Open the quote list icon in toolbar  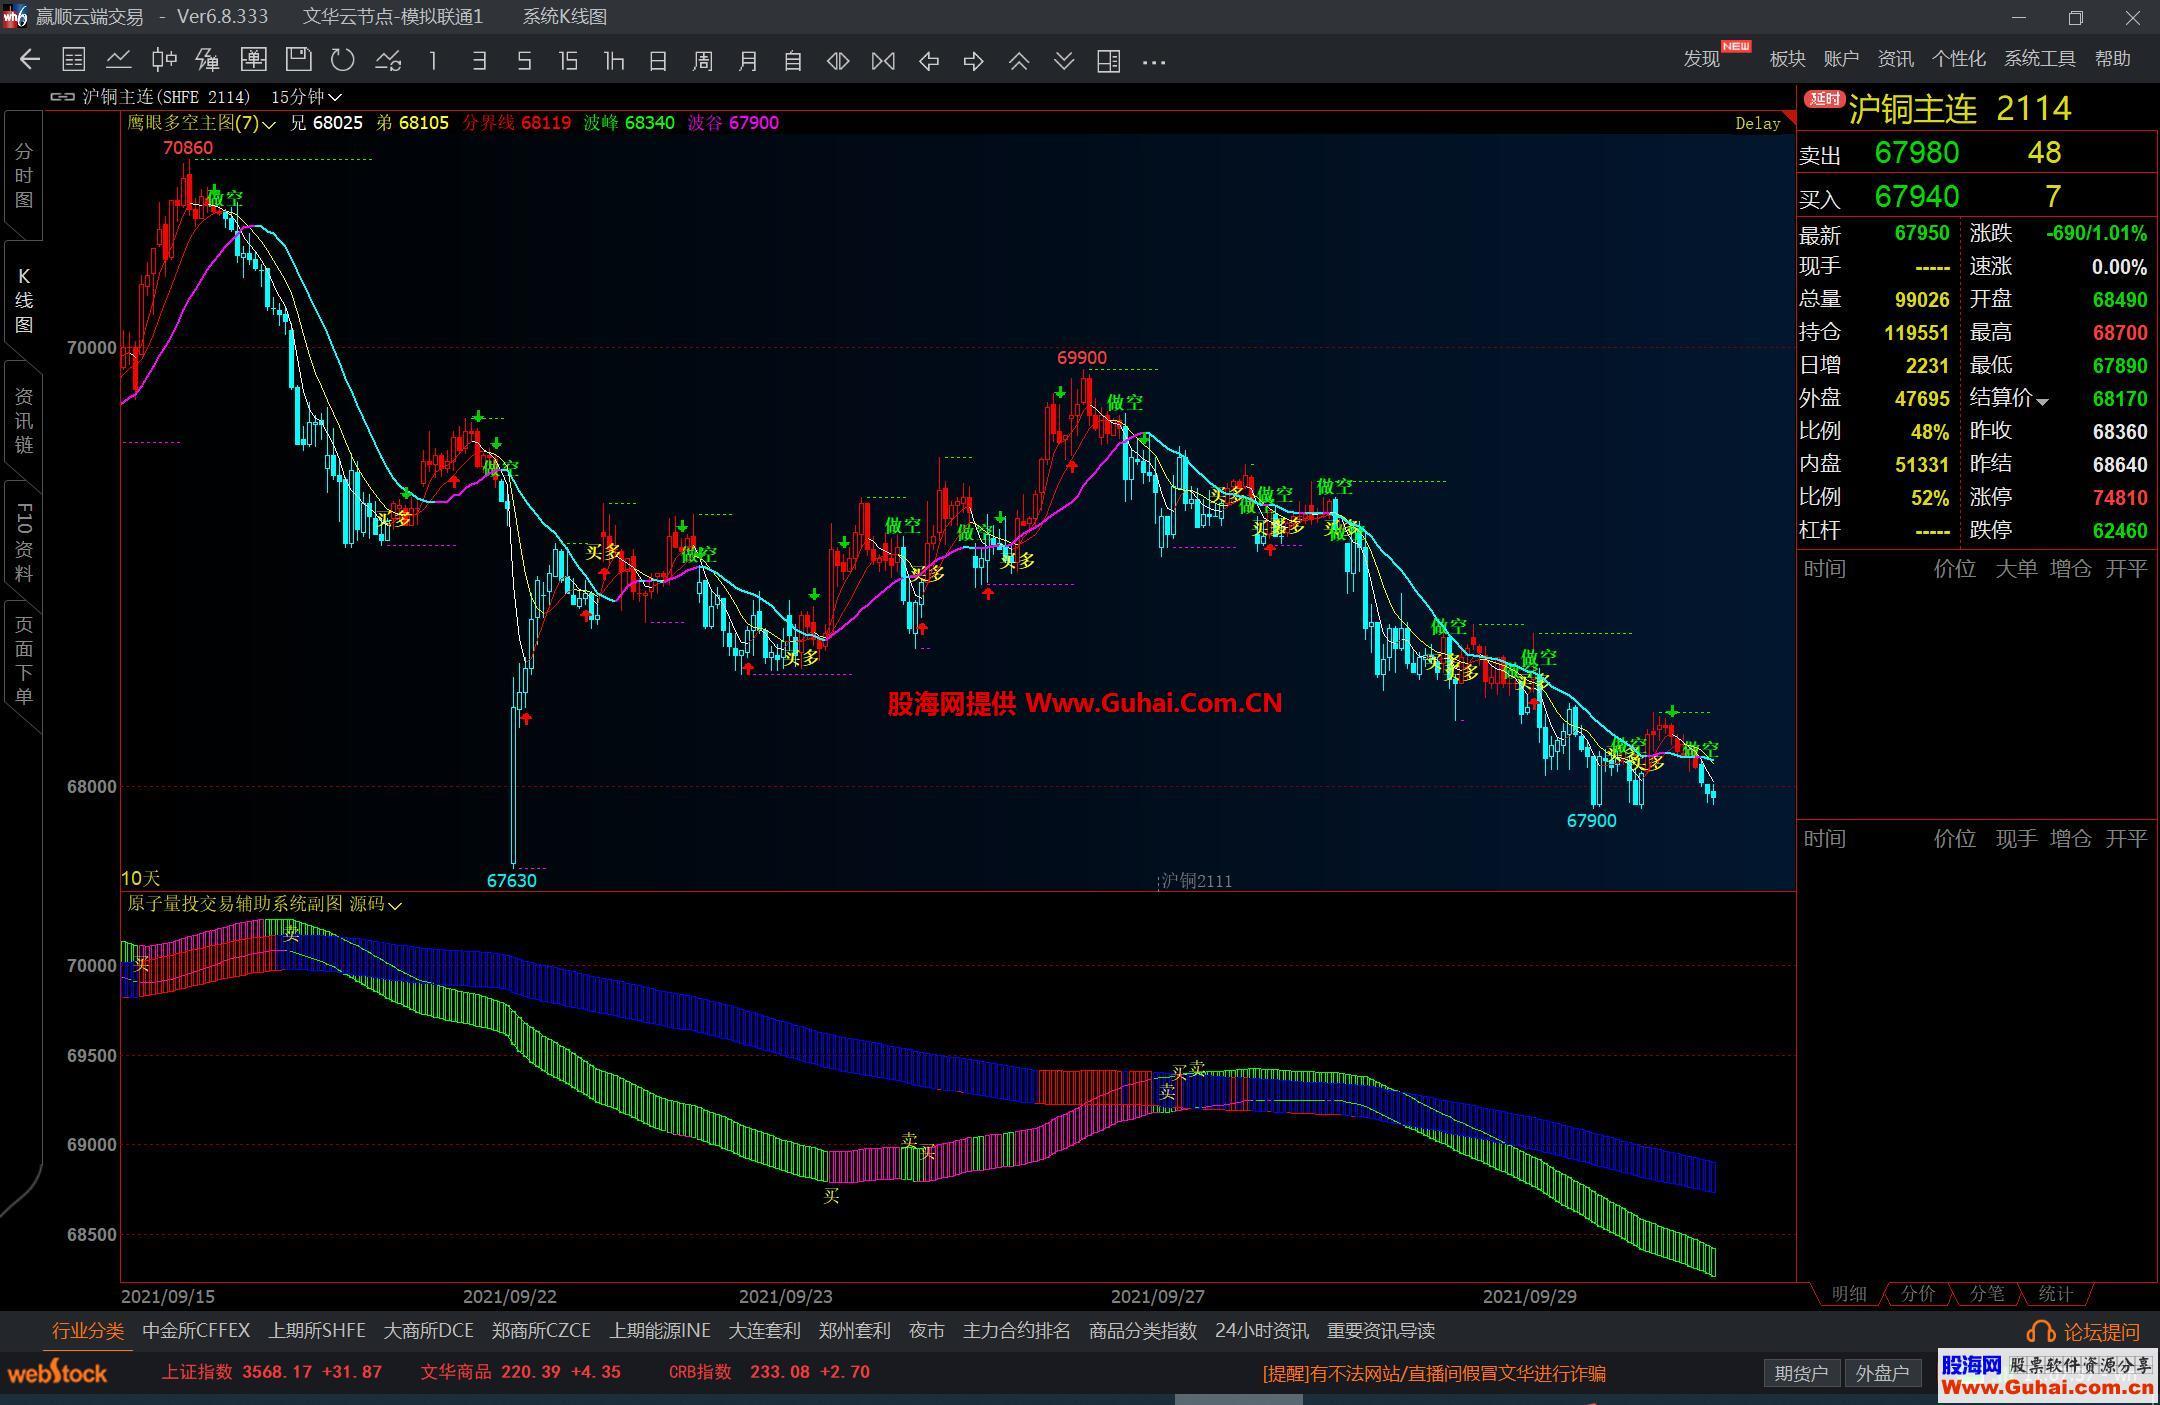(x=74, y=61)
